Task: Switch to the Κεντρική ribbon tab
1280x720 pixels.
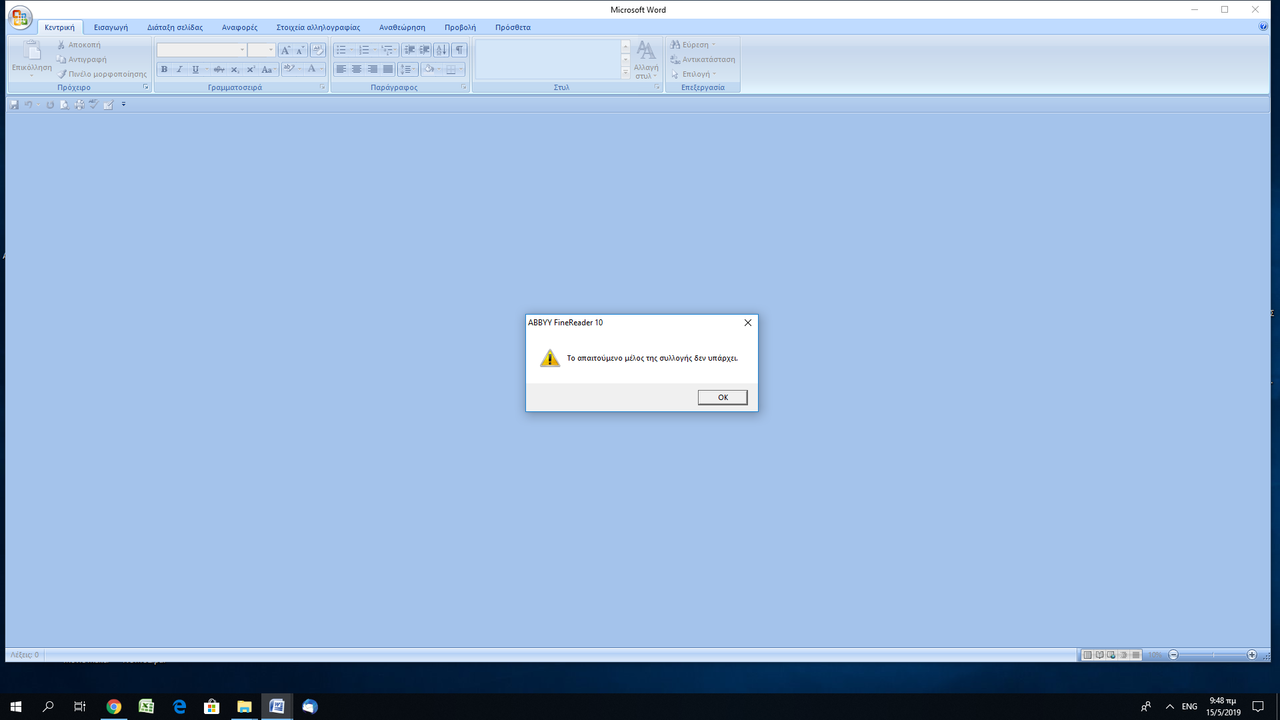Action: (59, 27)
